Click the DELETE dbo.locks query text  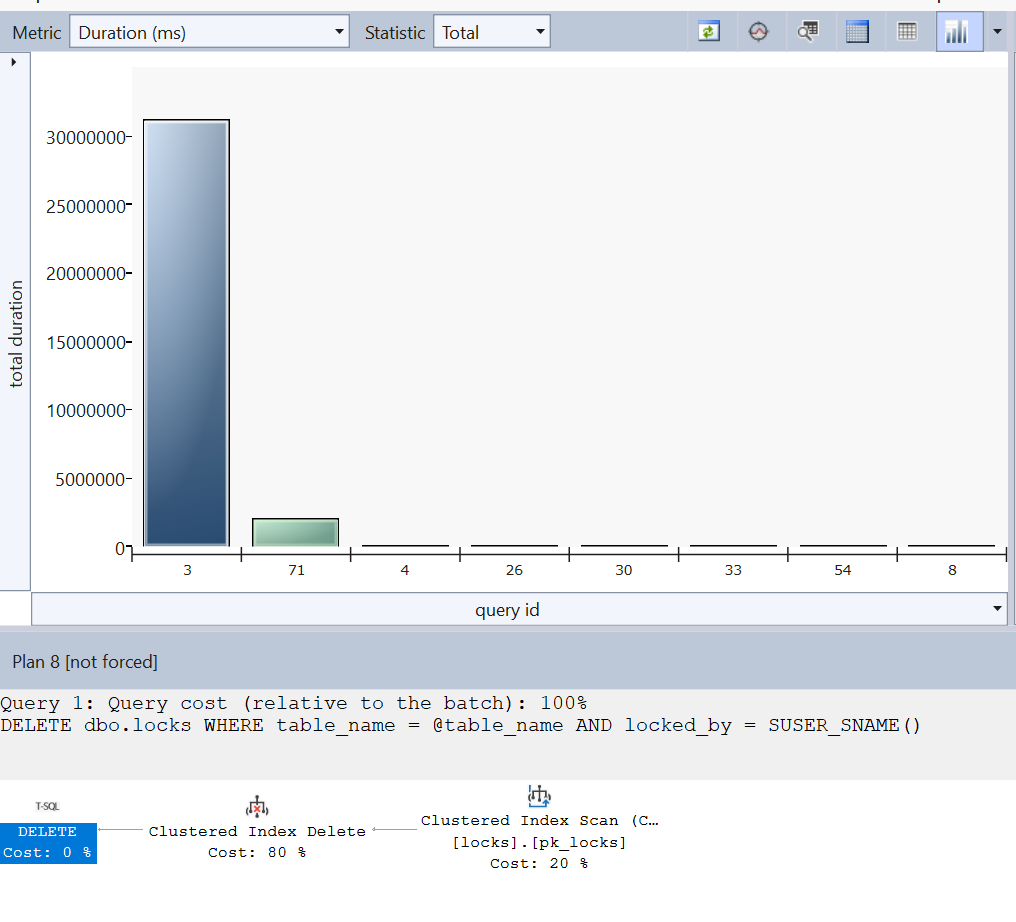[460, 725]
